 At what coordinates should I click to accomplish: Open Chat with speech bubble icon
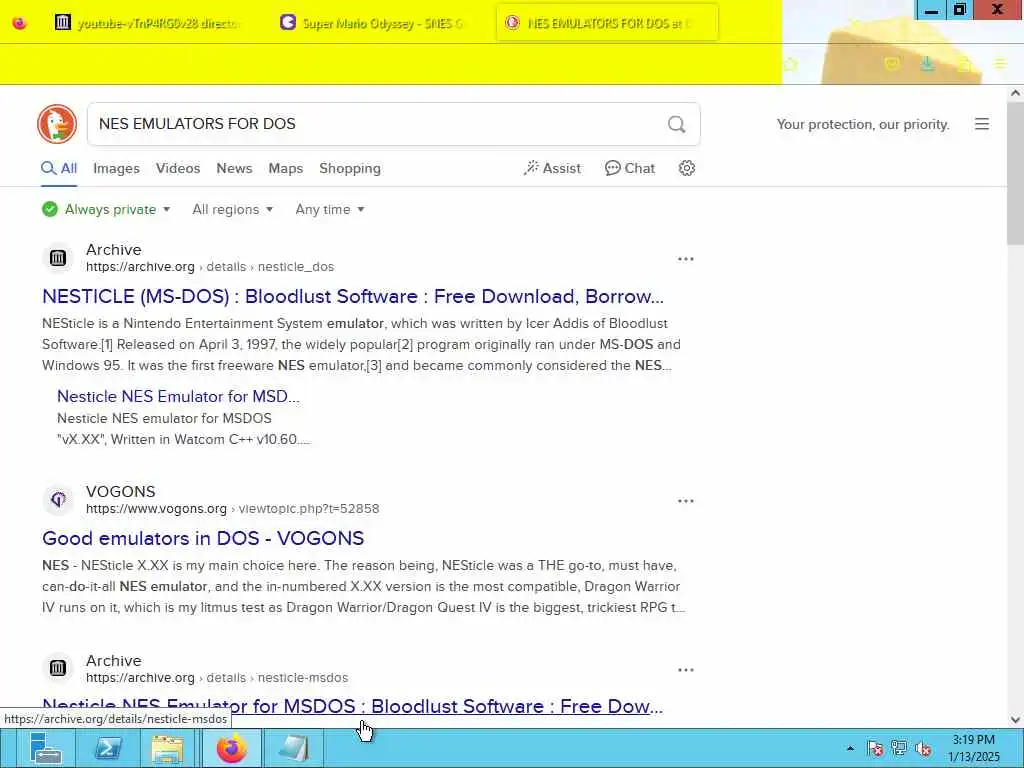point(630,168)
